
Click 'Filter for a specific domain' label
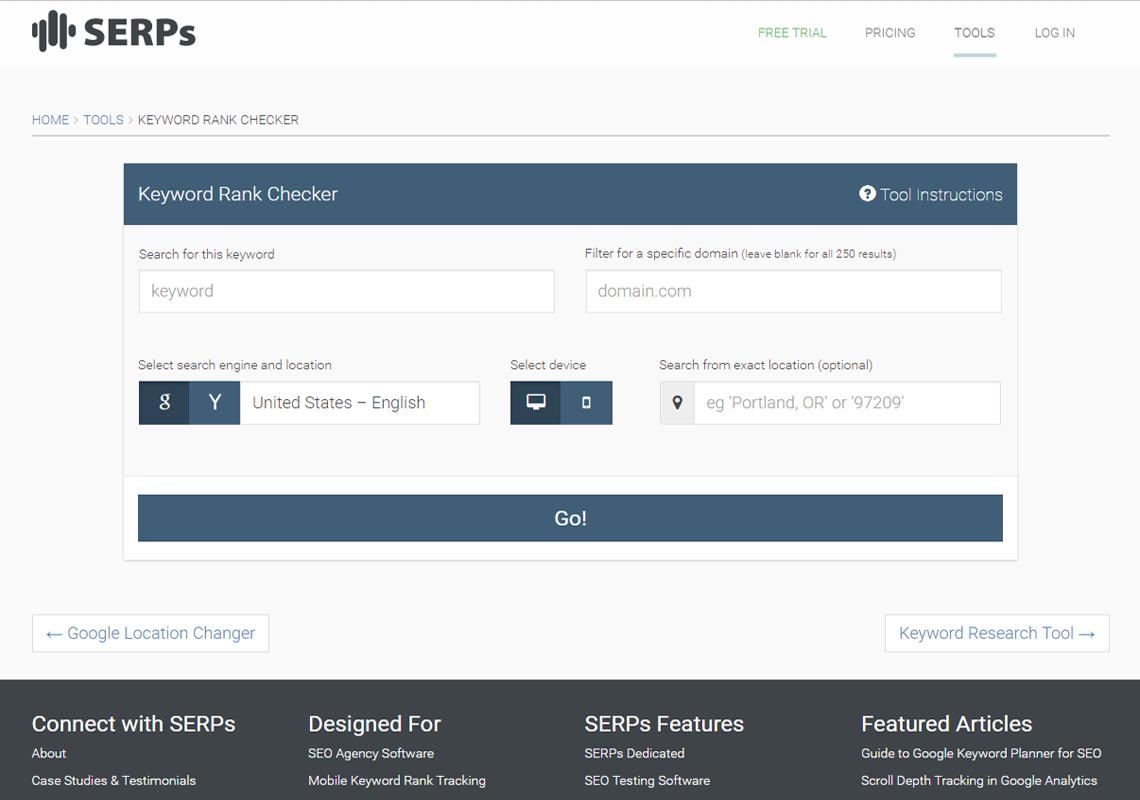(x=740, y=253)
